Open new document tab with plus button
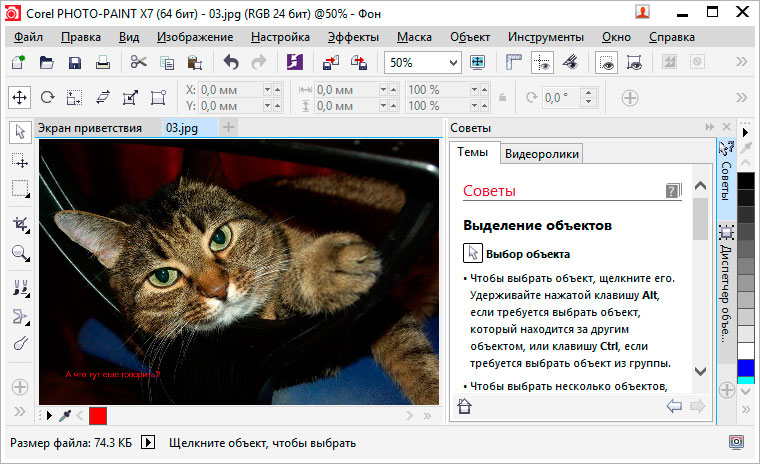760x464 pixels. coord(229,128)
